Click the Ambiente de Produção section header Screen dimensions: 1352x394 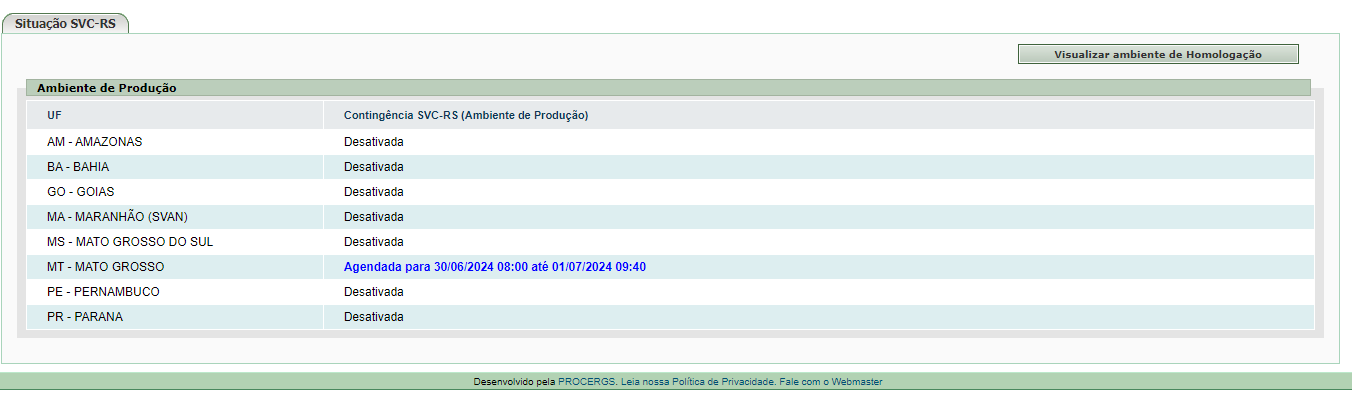click(107, 88)
